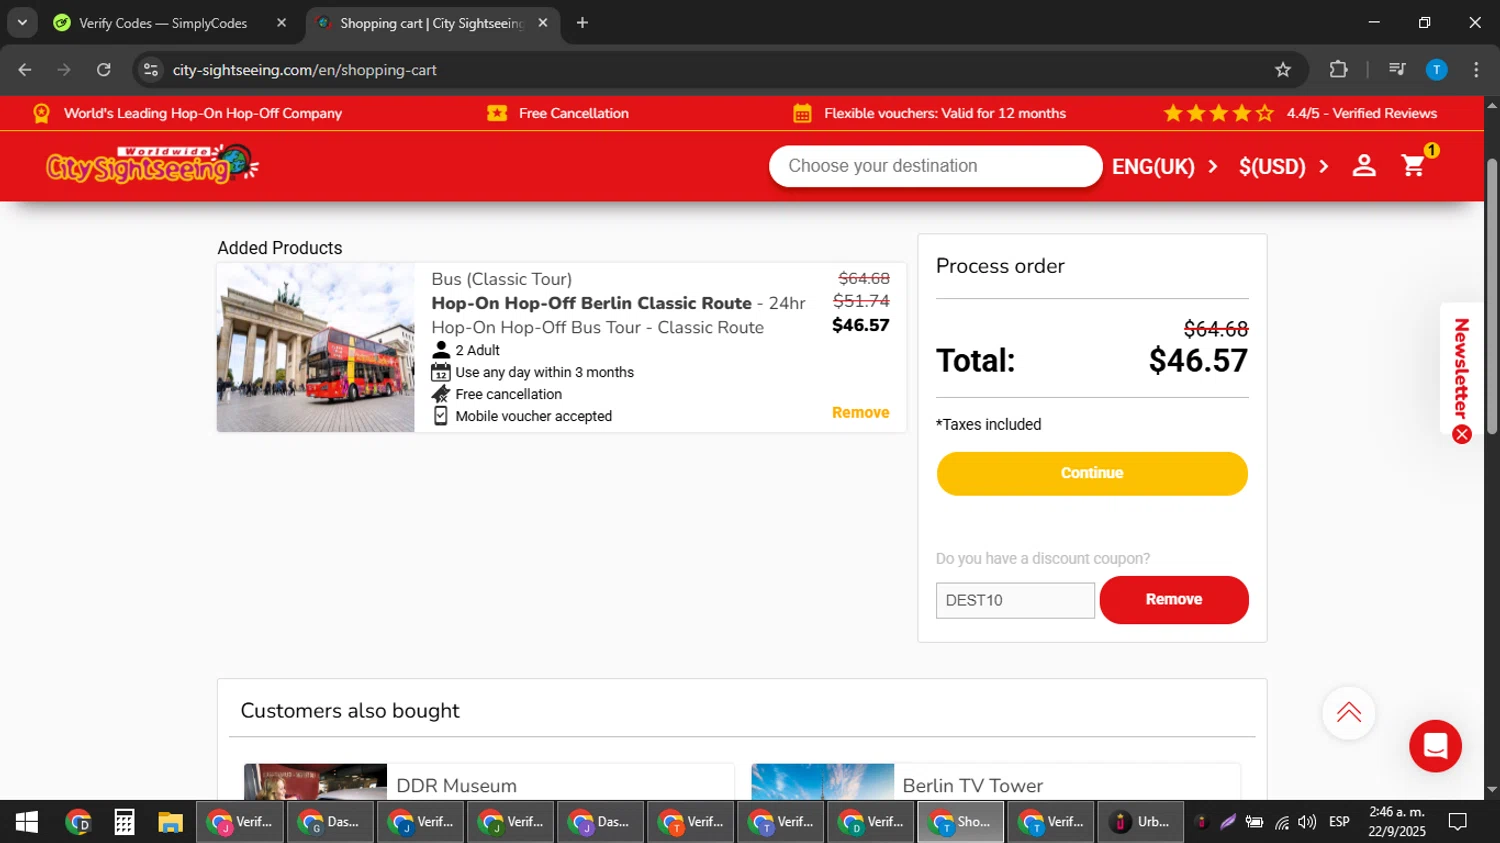Bookmark this page with star icon
The image size is (1500, 843).
1283,70
